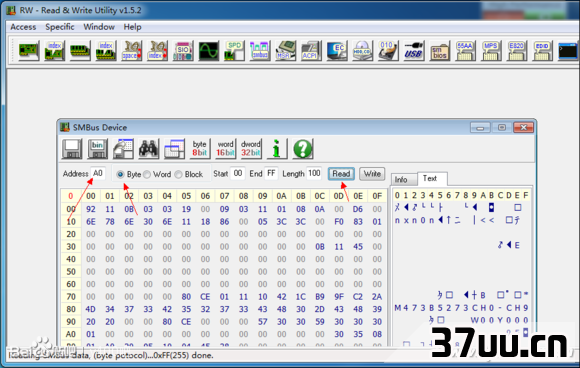Open the EDID icon
Image resolution: width=580 pixels, height=368 pixels.
tap(542, 51)
